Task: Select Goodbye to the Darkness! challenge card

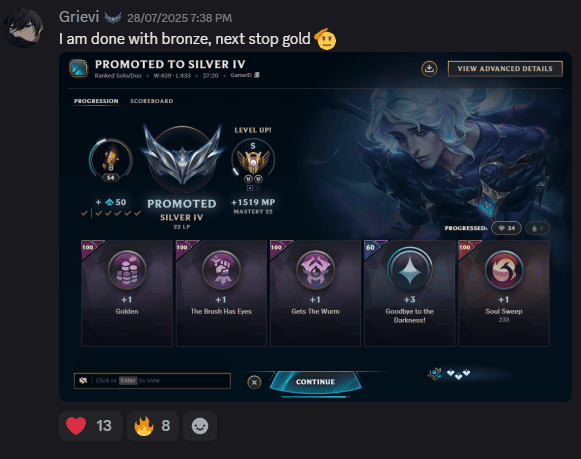Action: click(409, 293)
